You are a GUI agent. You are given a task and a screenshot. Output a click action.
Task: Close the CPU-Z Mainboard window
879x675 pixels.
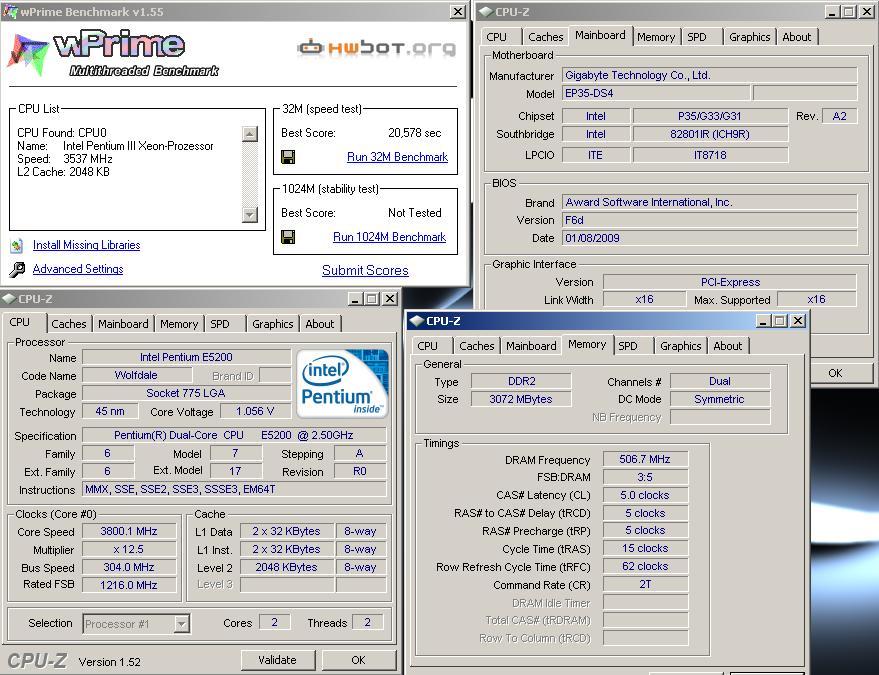[867, 12]
